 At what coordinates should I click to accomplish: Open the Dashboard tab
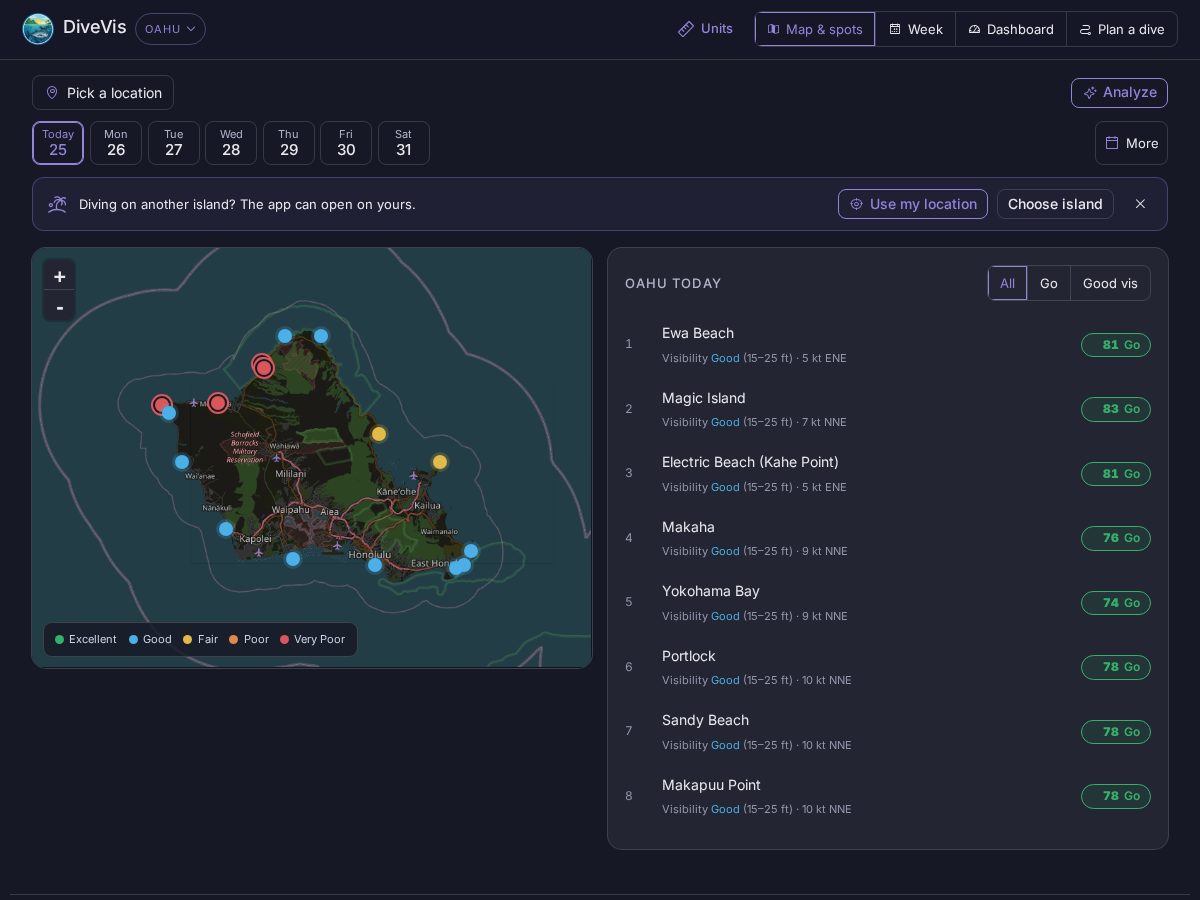[1010, 29]
